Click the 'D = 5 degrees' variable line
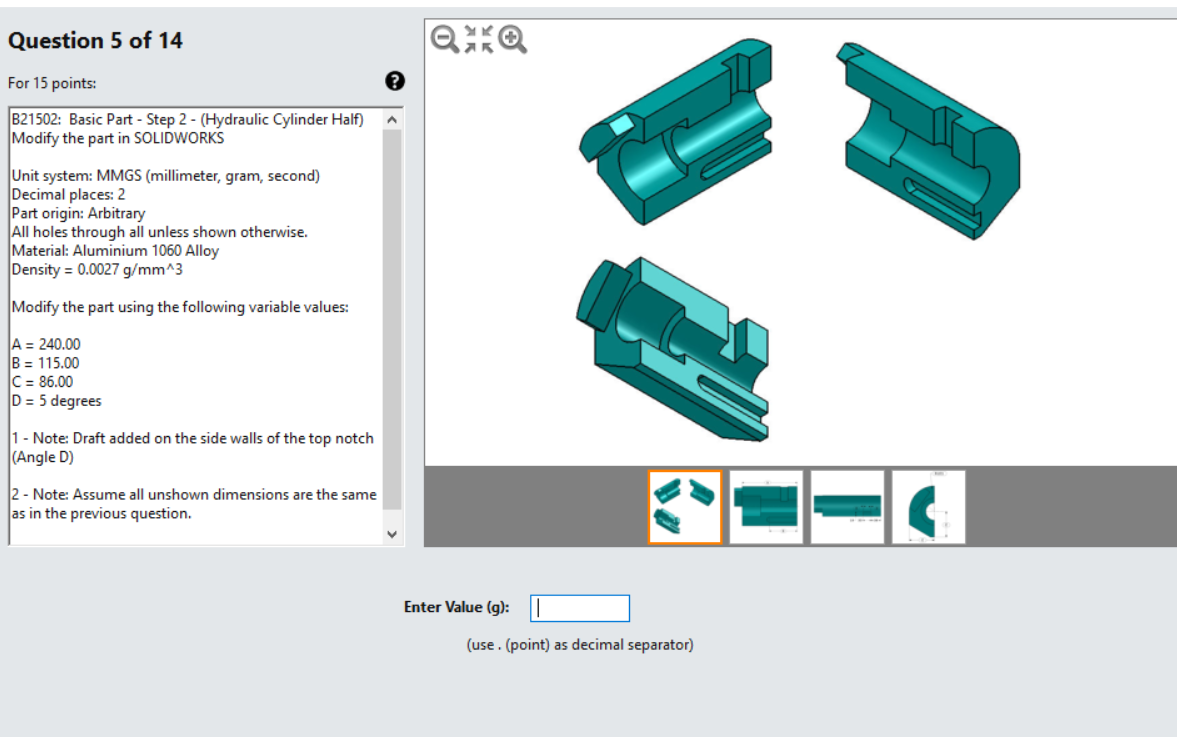1177x737 pixels. pyautogui.click(x=56, y=401)
